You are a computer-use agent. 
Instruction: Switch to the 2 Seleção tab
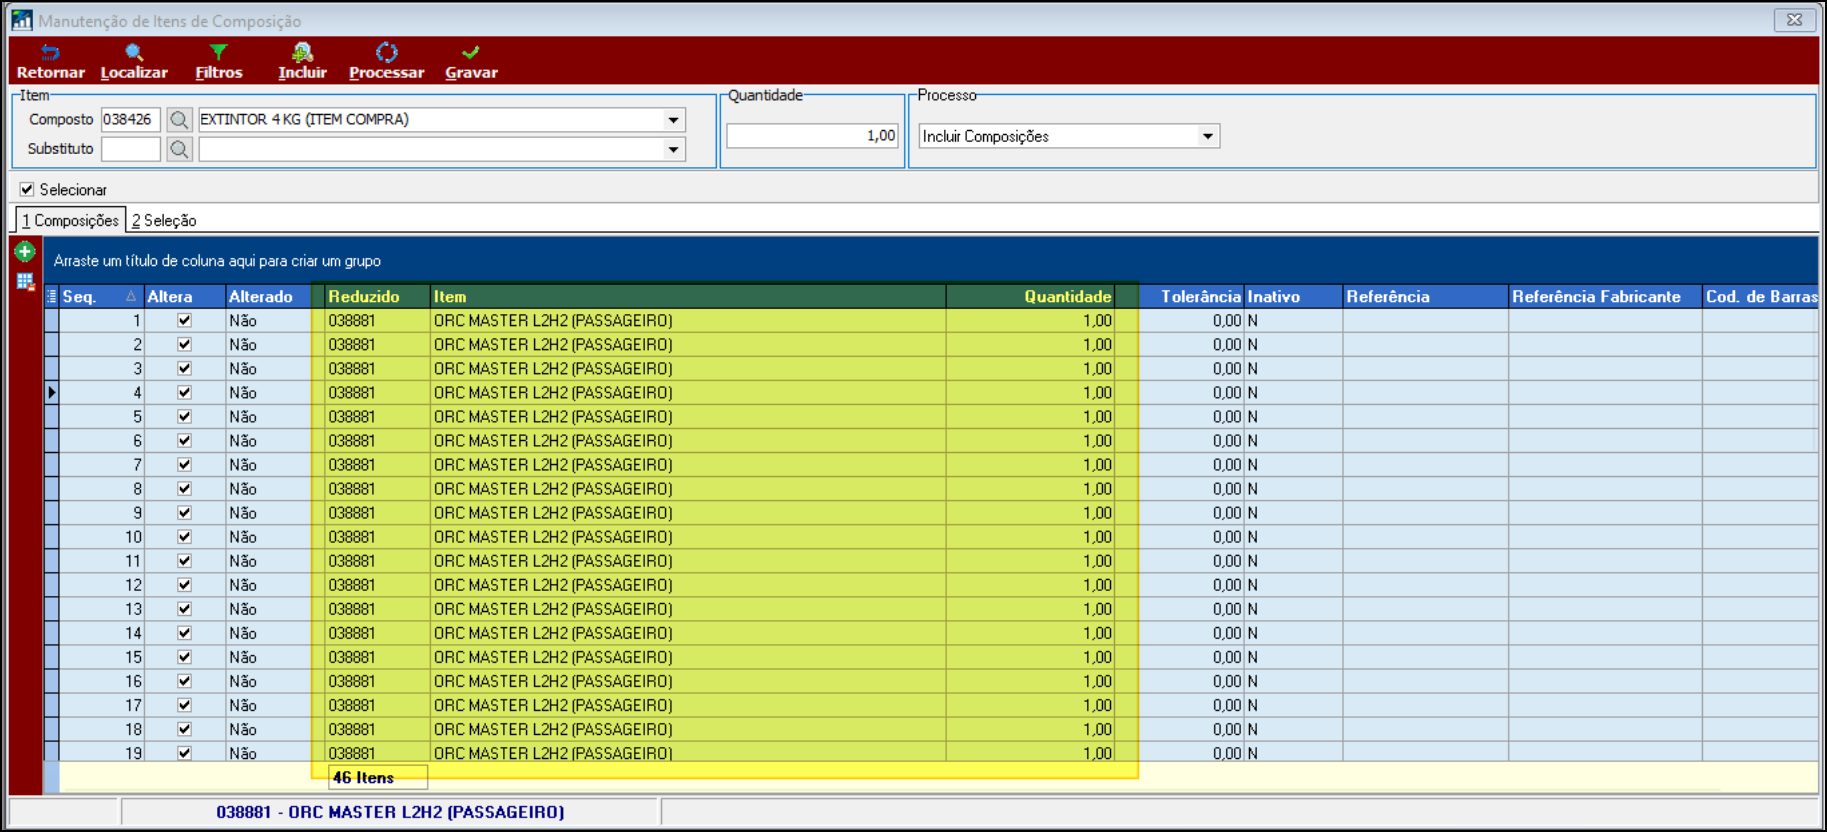[x=164, y=220]
